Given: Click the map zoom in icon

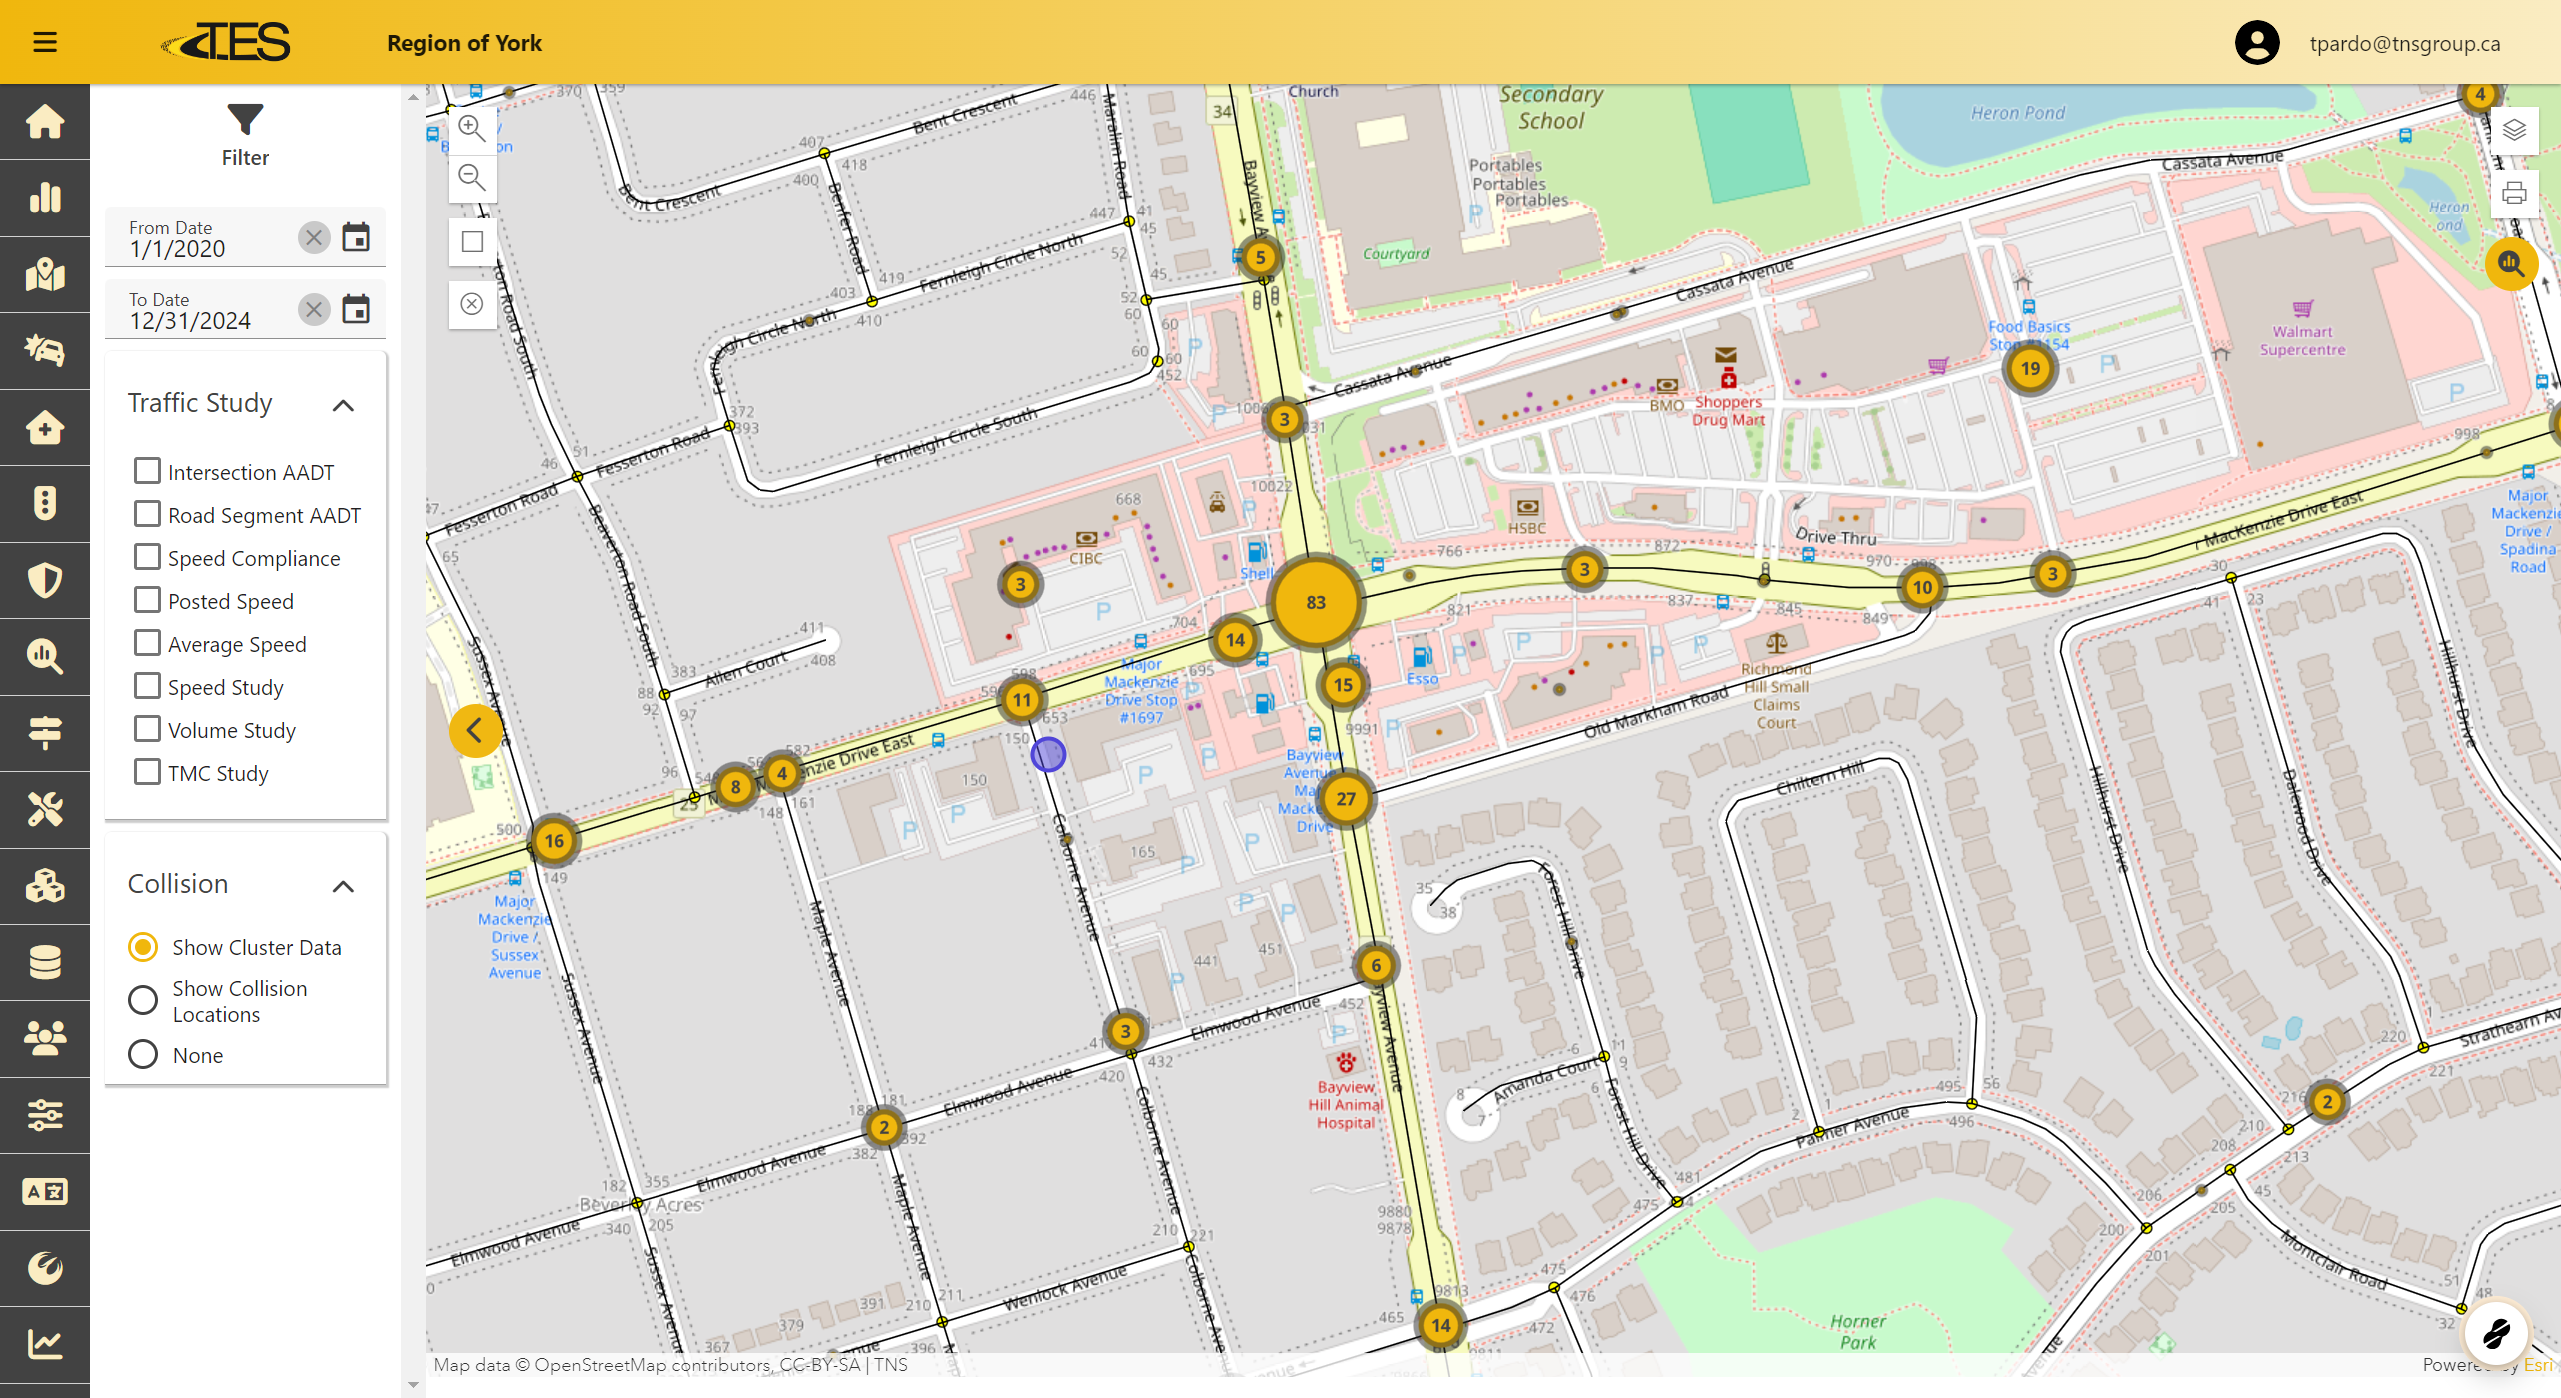Looking at the screenshot, I should [471, 128].
